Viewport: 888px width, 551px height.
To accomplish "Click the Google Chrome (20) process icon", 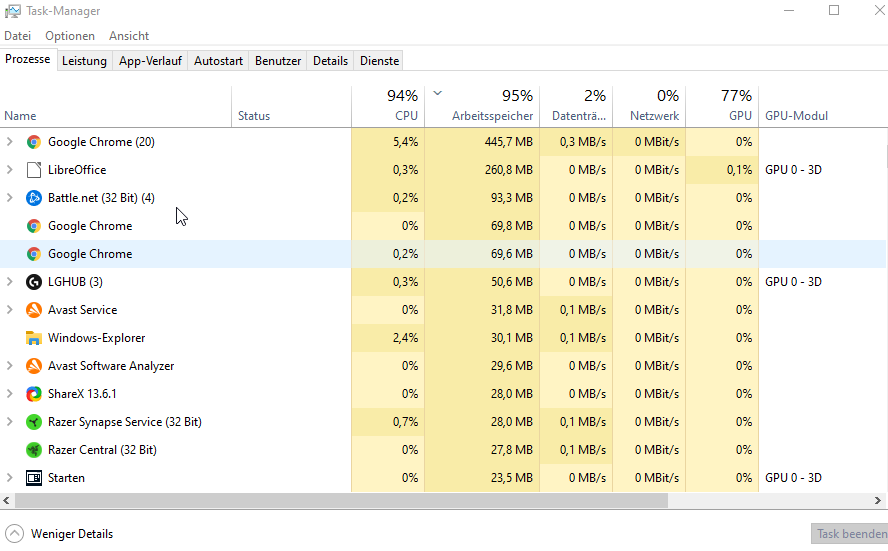I will tap(34, 142).
